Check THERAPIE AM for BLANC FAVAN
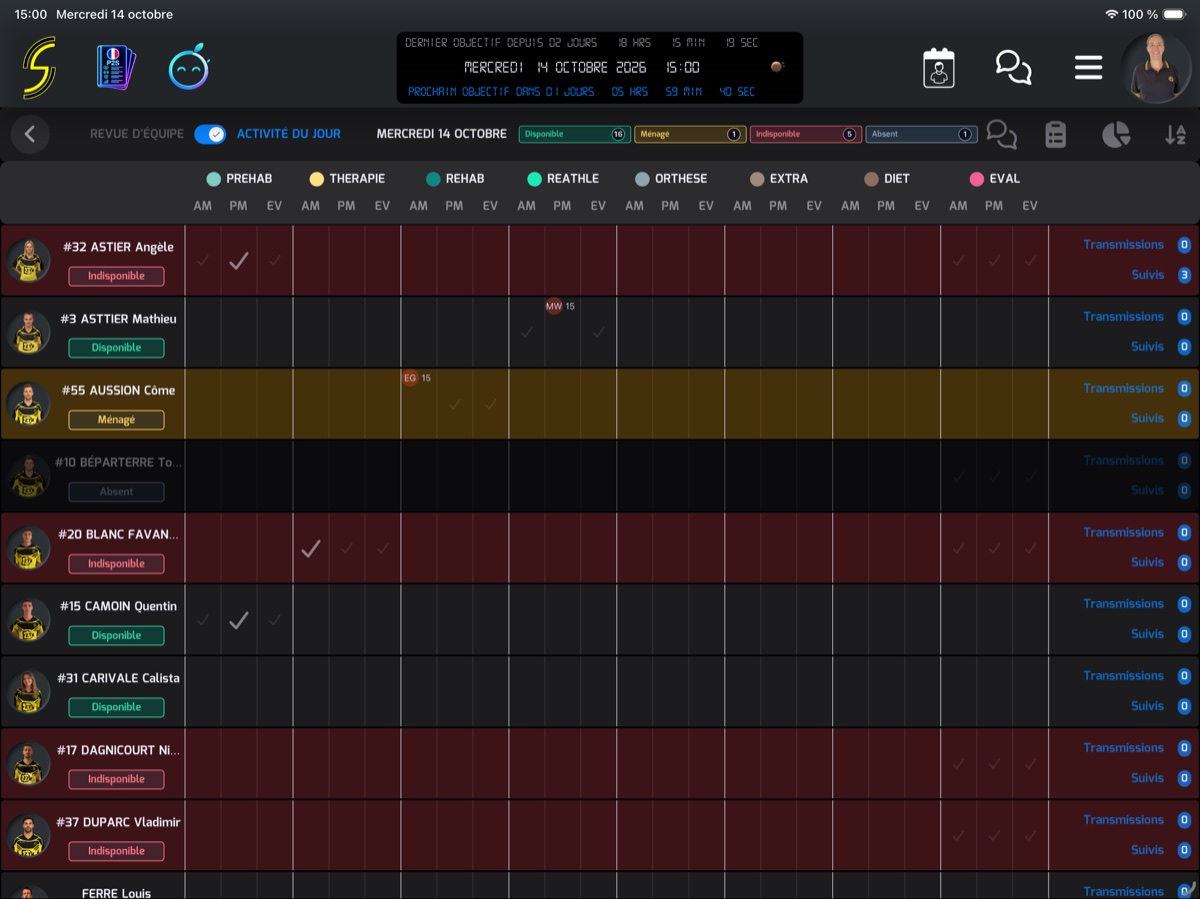This screenshot has width=1200, height=899. click(311, 548)
